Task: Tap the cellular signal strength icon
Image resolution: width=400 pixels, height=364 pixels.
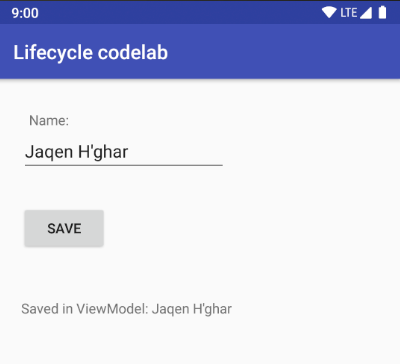Action: pos(365,13)
